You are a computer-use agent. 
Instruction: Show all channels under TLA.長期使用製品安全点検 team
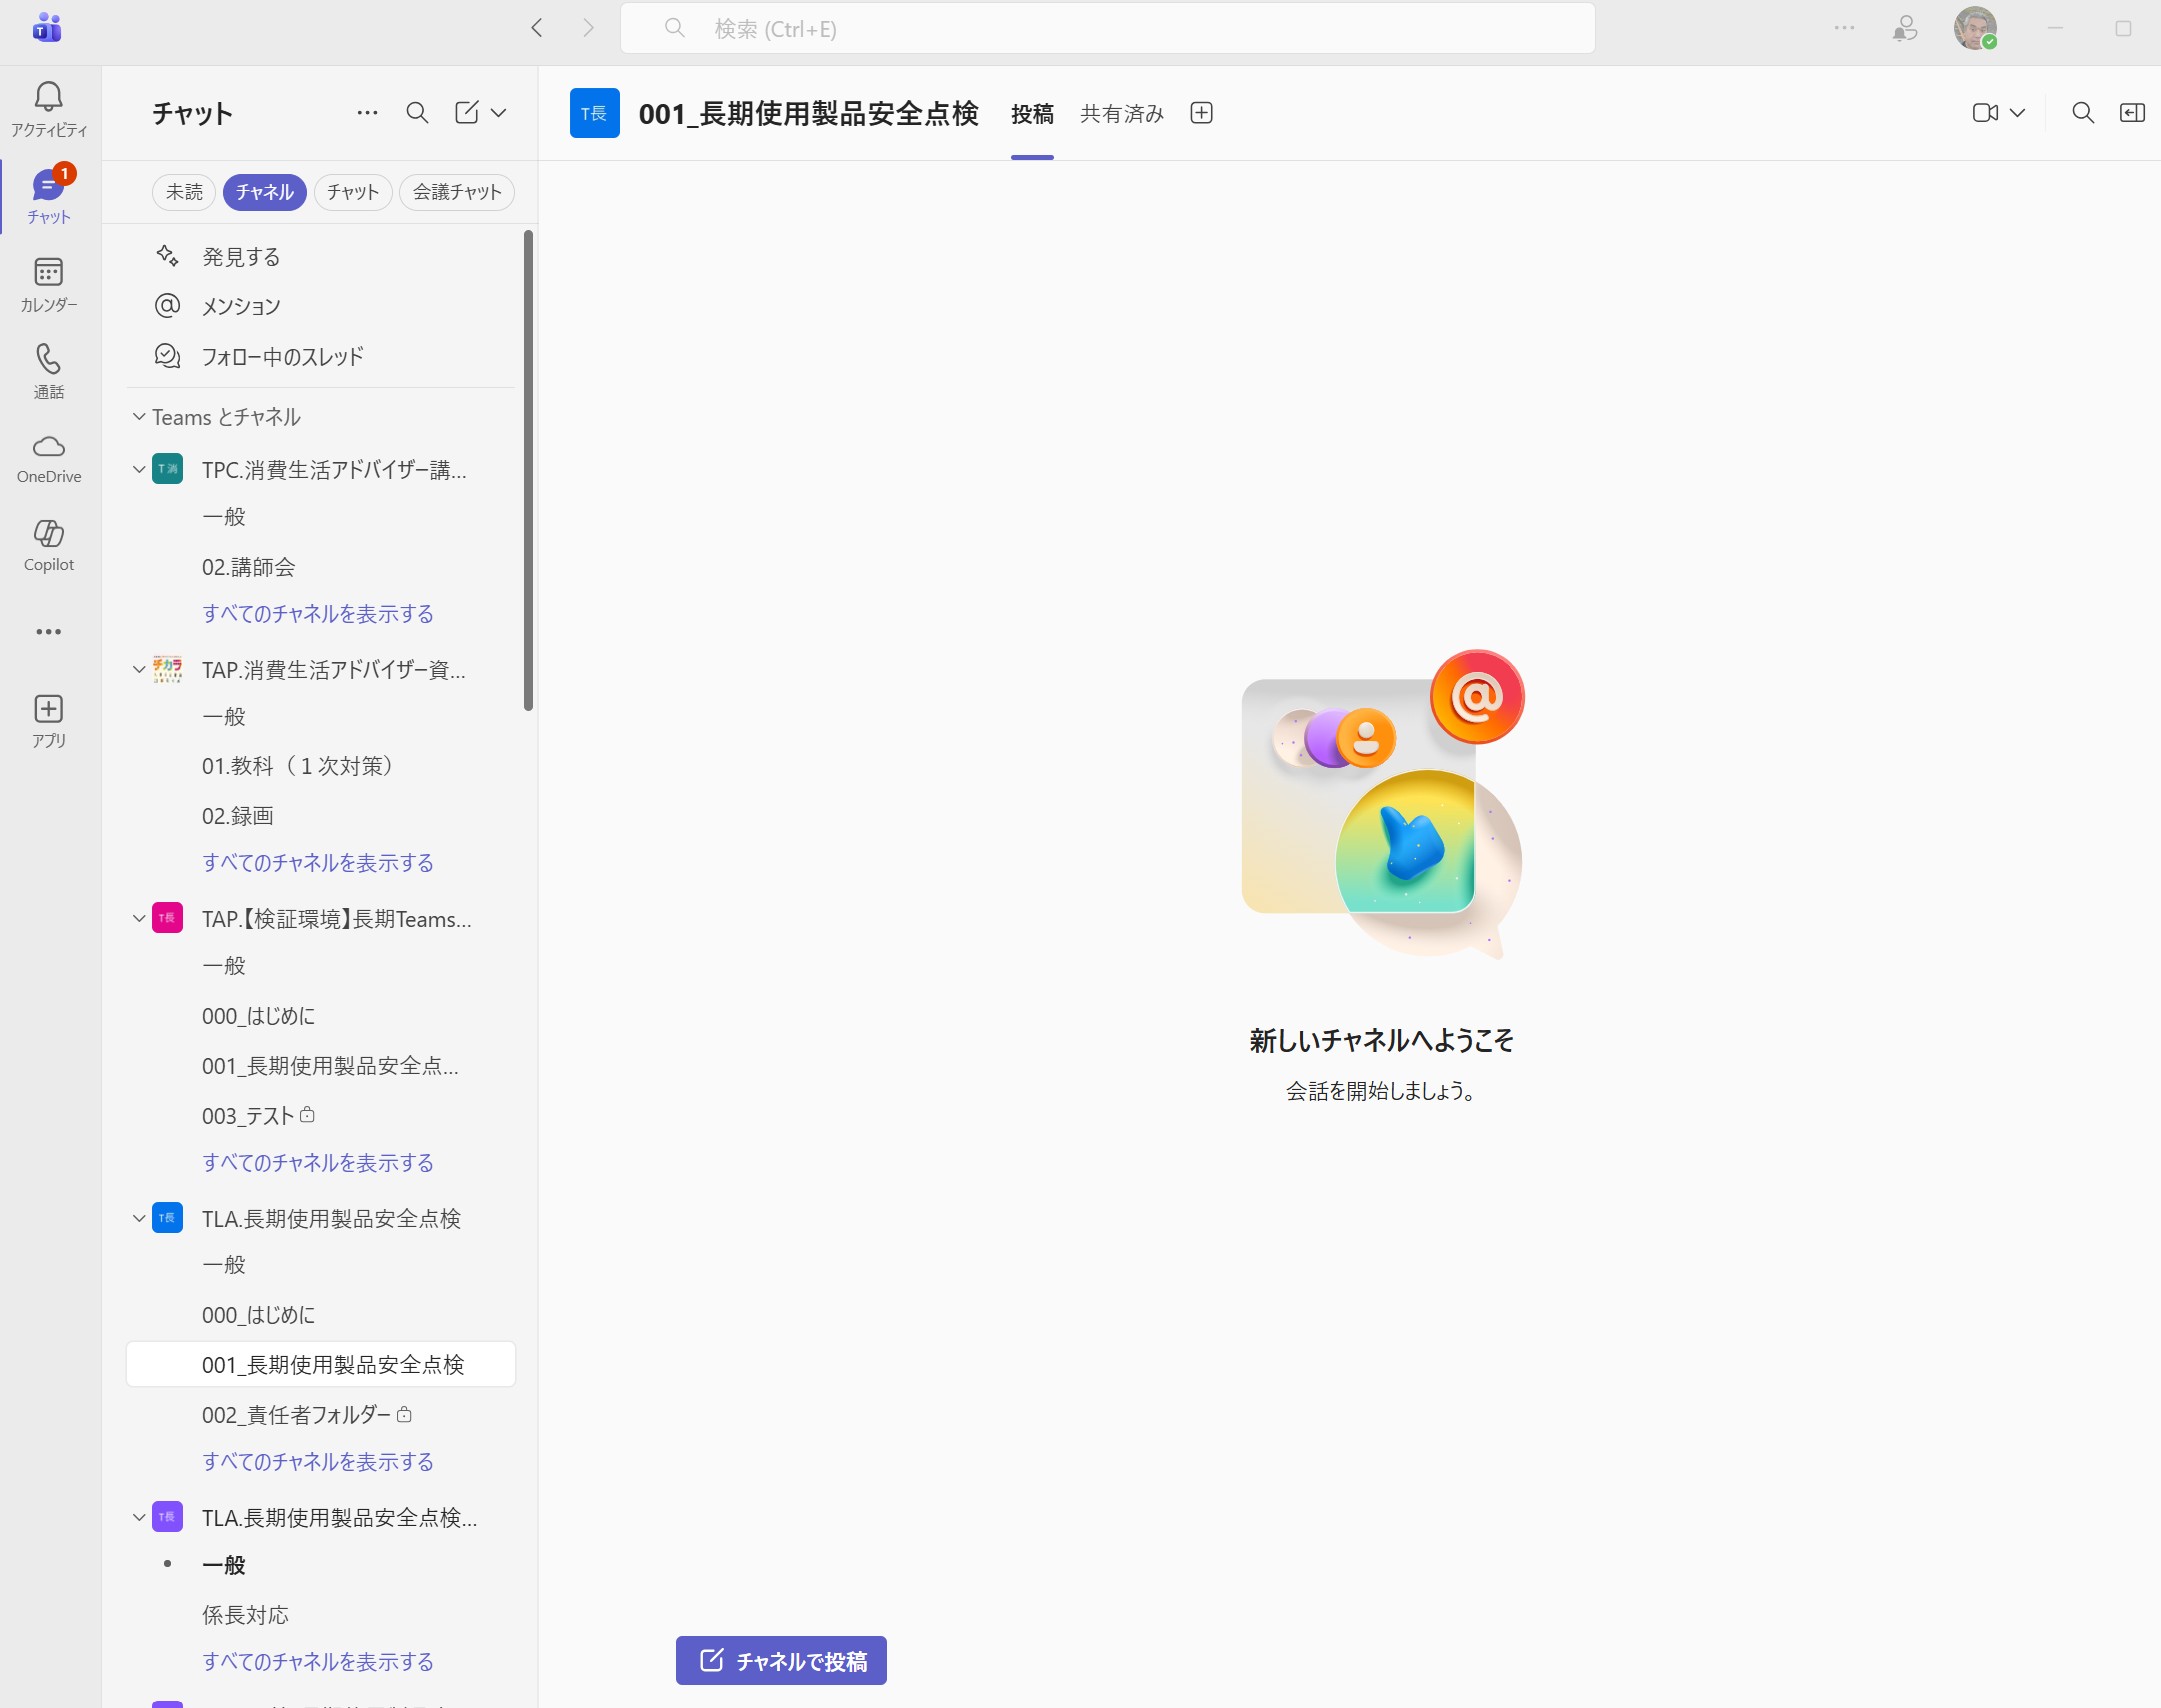point(318,1462)
